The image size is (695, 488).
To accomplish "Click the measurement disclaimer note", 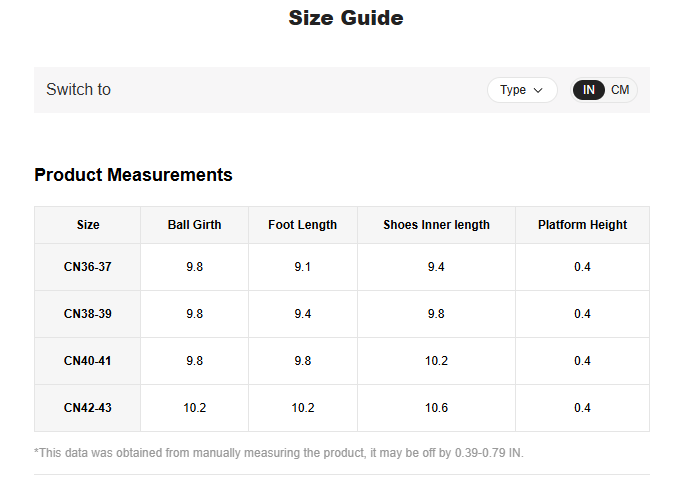I will tap(278, 453).
